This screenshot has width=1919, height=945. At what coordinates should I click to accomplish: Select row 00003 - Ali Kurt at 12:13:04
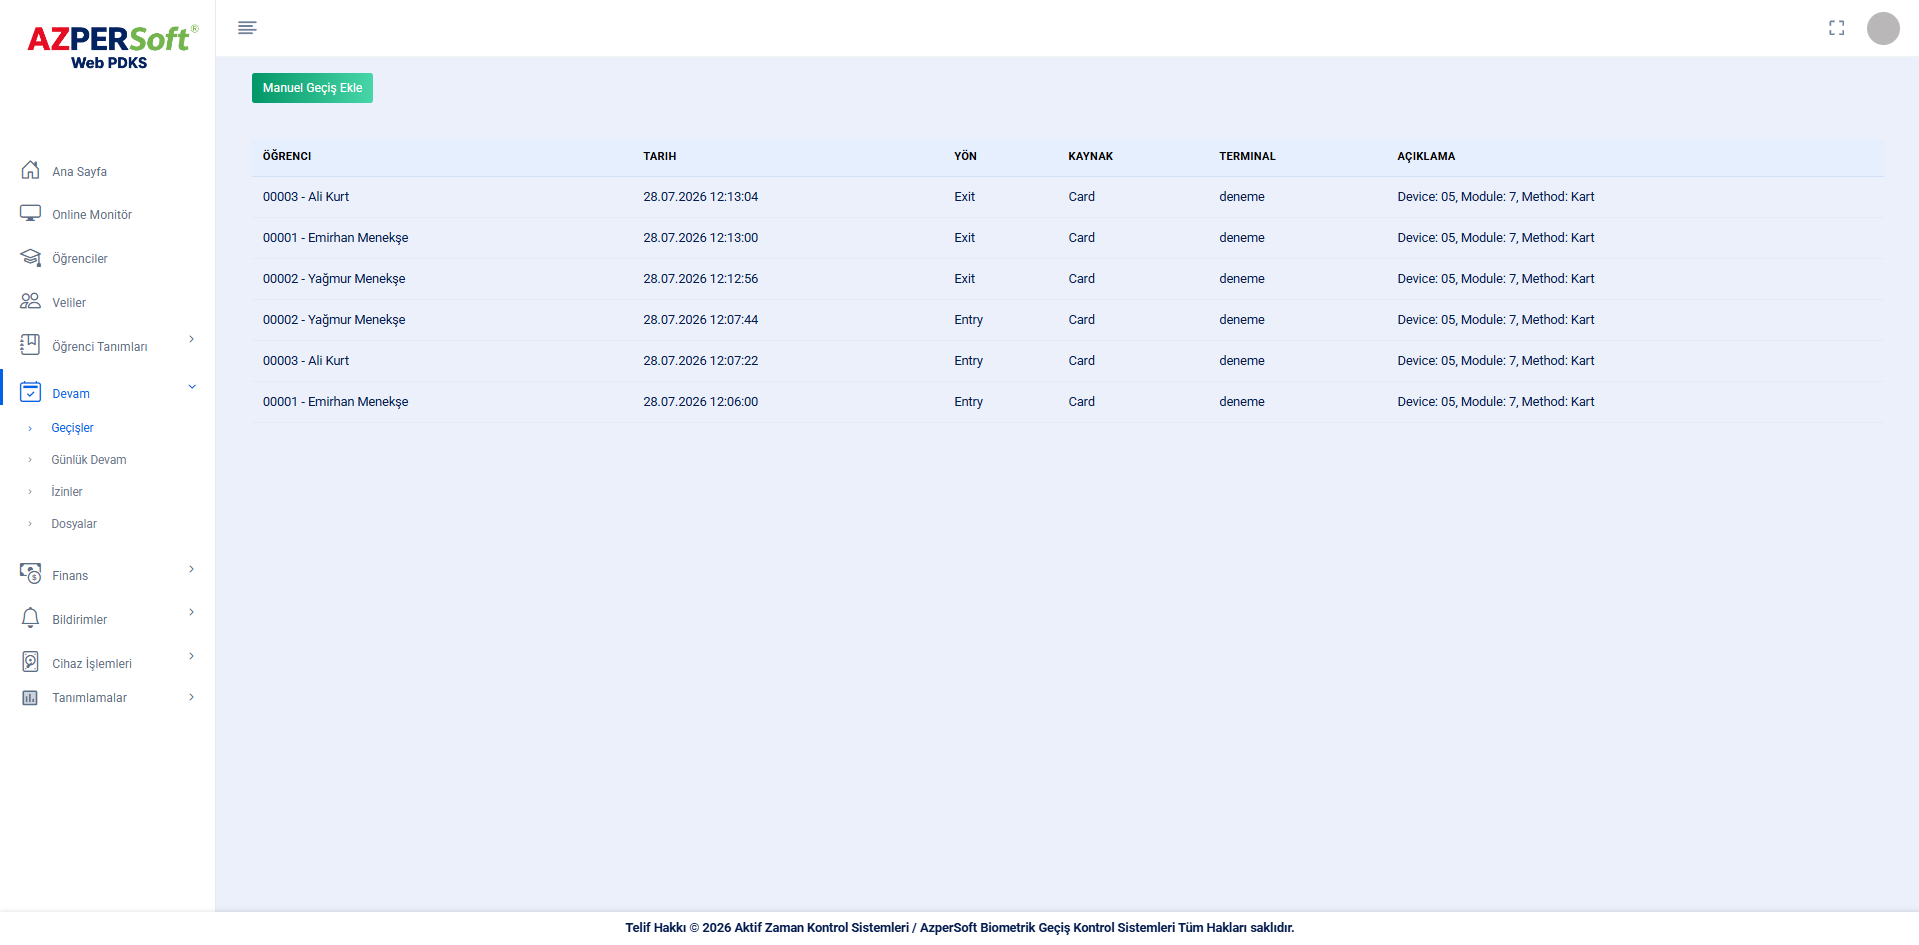(1068, 197)
